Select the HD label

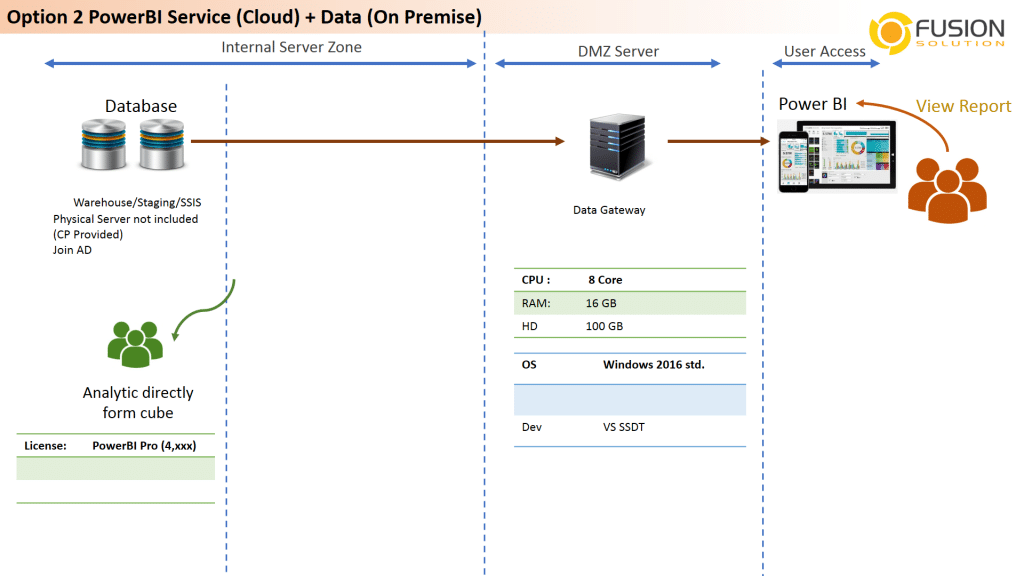tap(530, 326)
